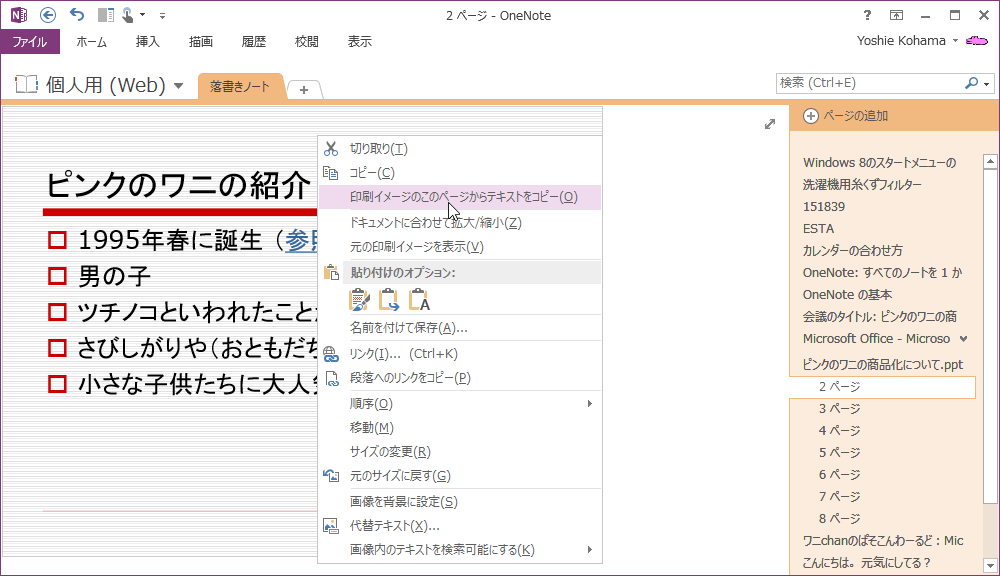Select 印刷イメージのこのページからテキストをコピー
Screen dimensions: 1000x576
(x=459, y=197)
